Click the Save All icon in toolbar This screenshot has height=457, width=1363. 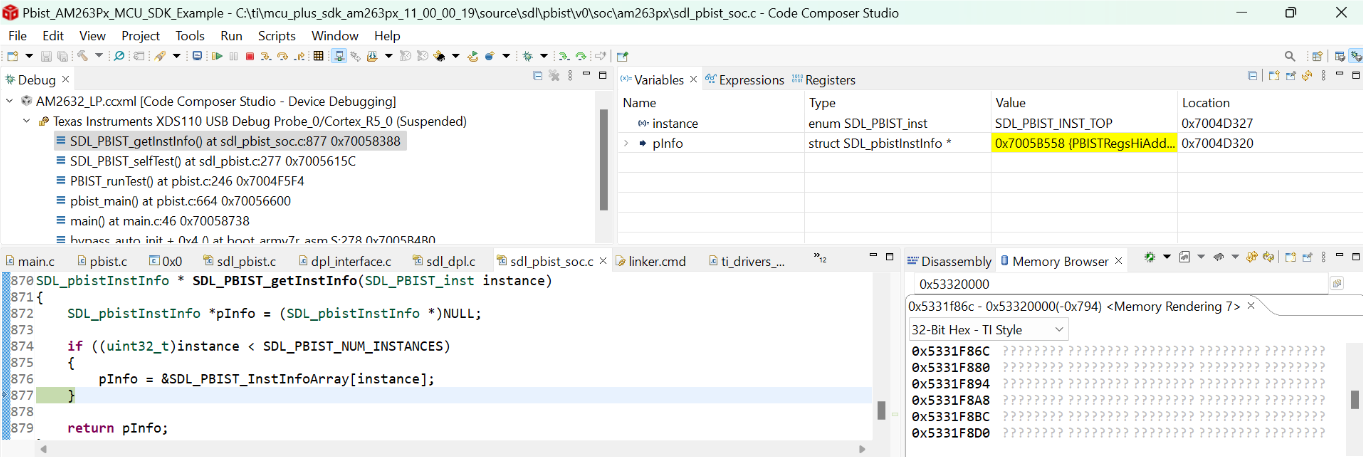62,56
